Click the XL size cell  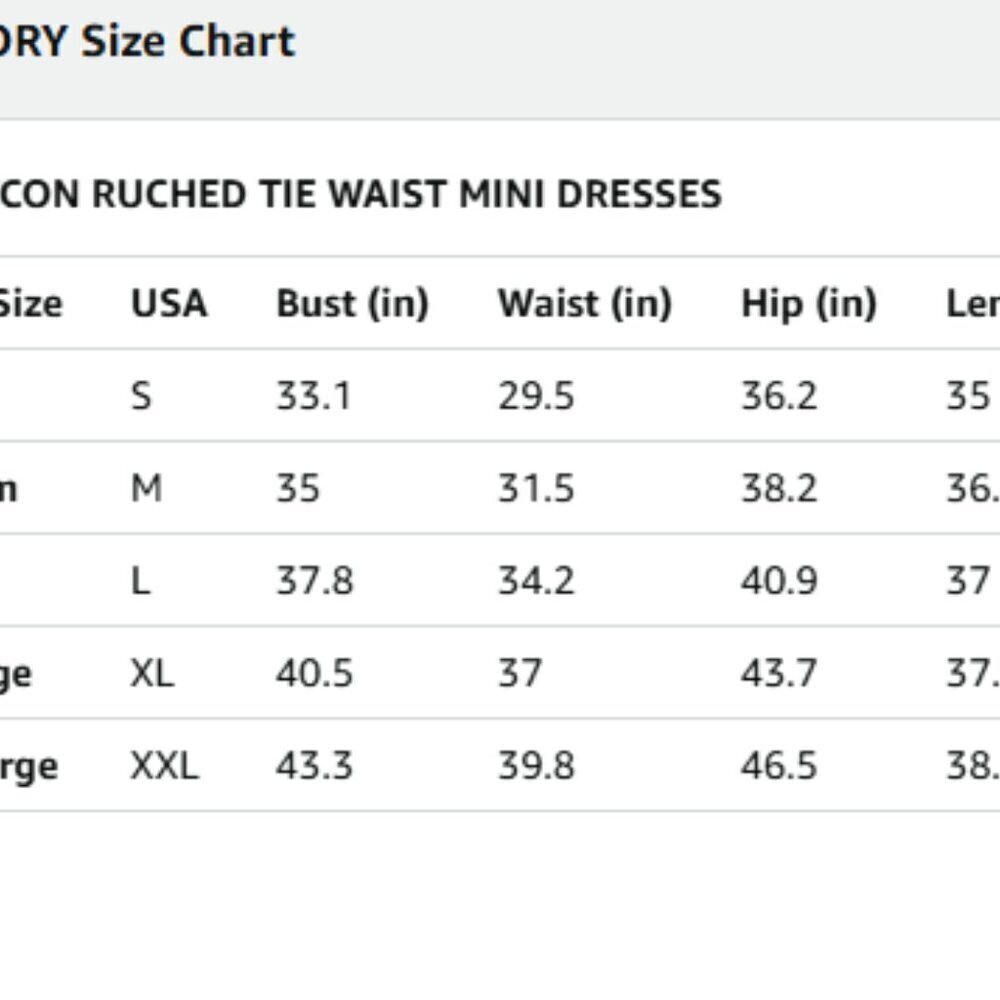coord(152,673)
